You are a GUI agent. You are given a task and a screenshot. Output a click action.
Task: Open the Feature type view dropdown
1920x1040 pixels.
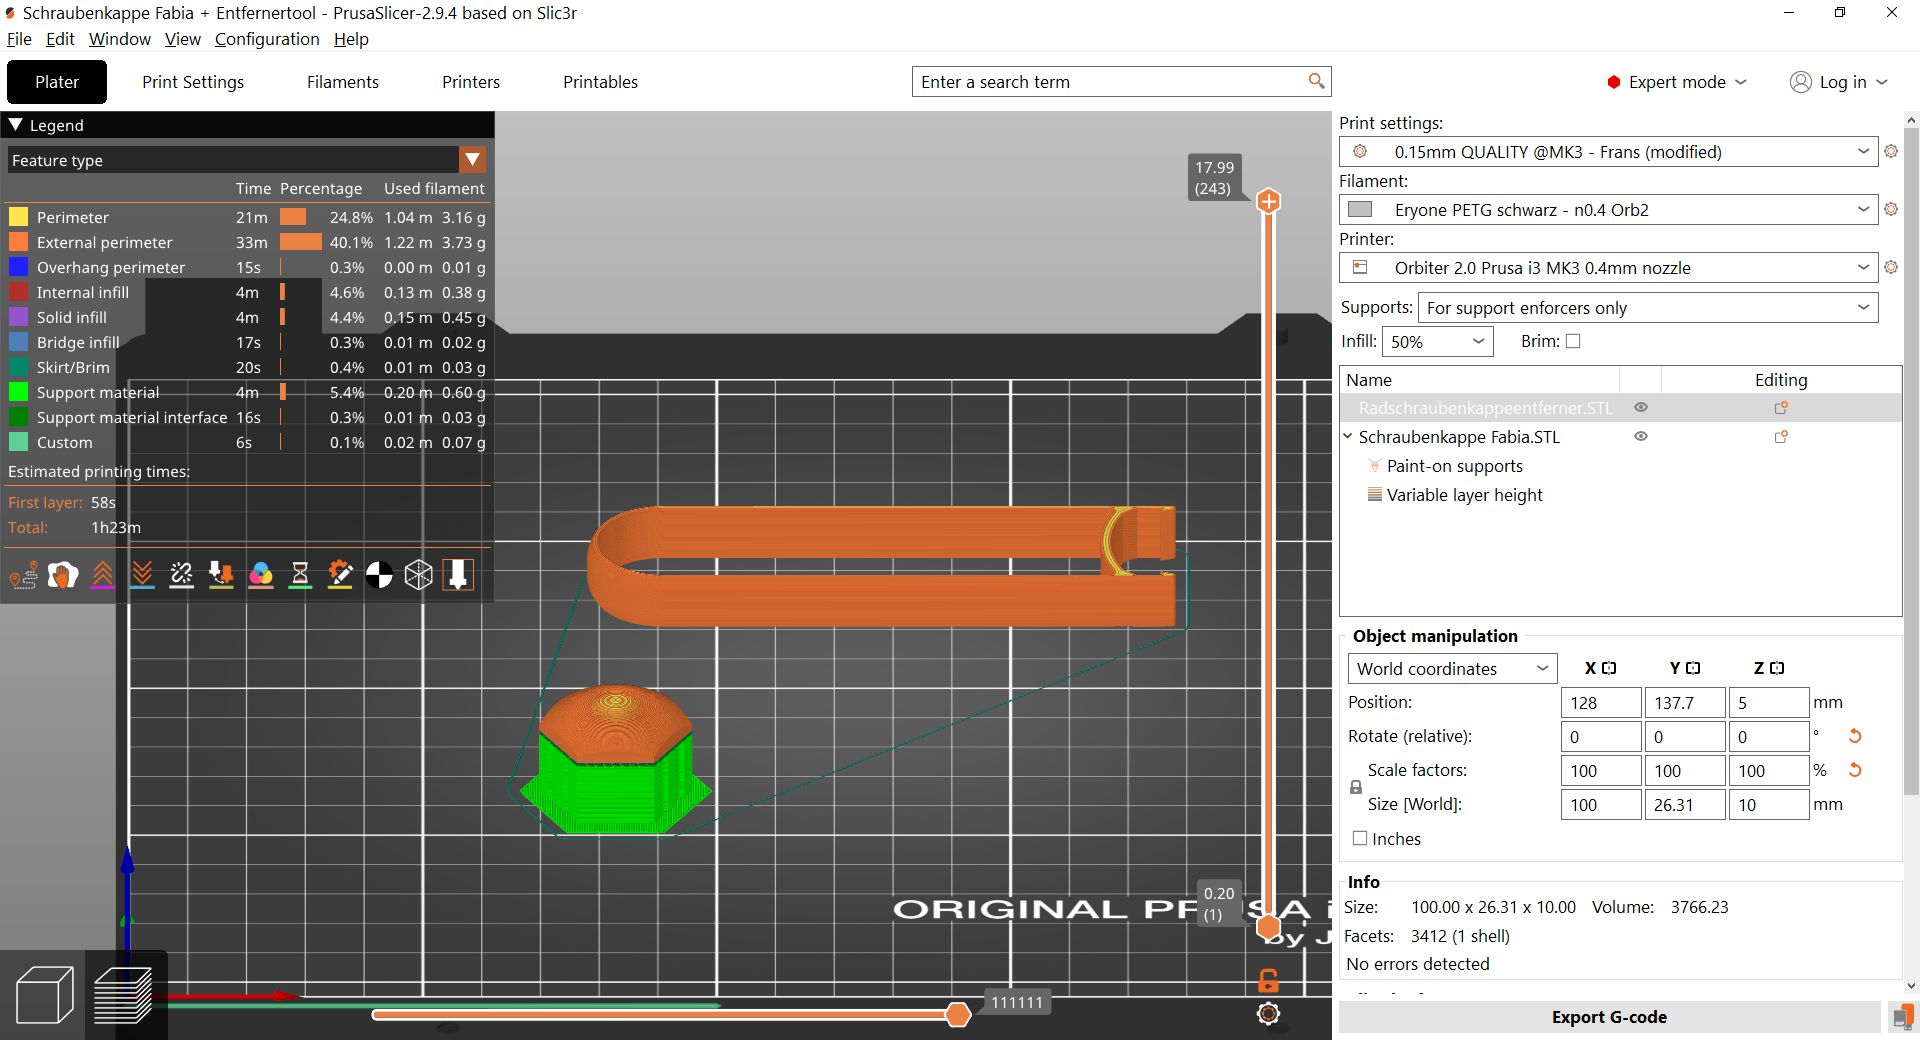(x=472, y=160)
